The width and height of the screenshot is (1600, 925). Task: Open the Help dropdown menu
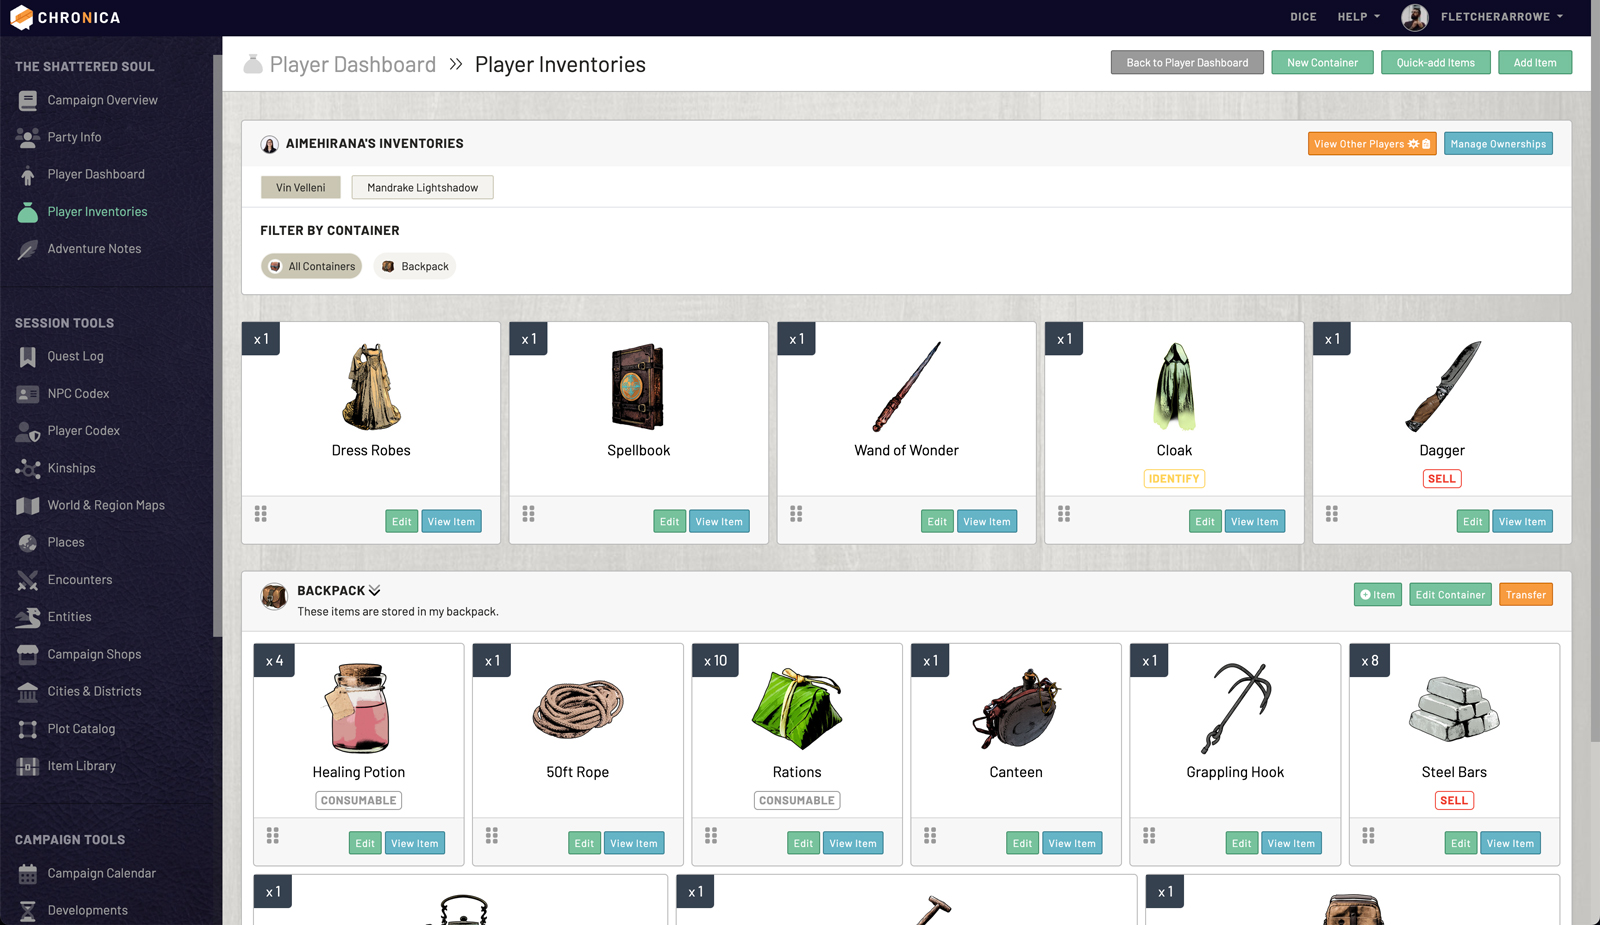click(x=1358, y=17)
